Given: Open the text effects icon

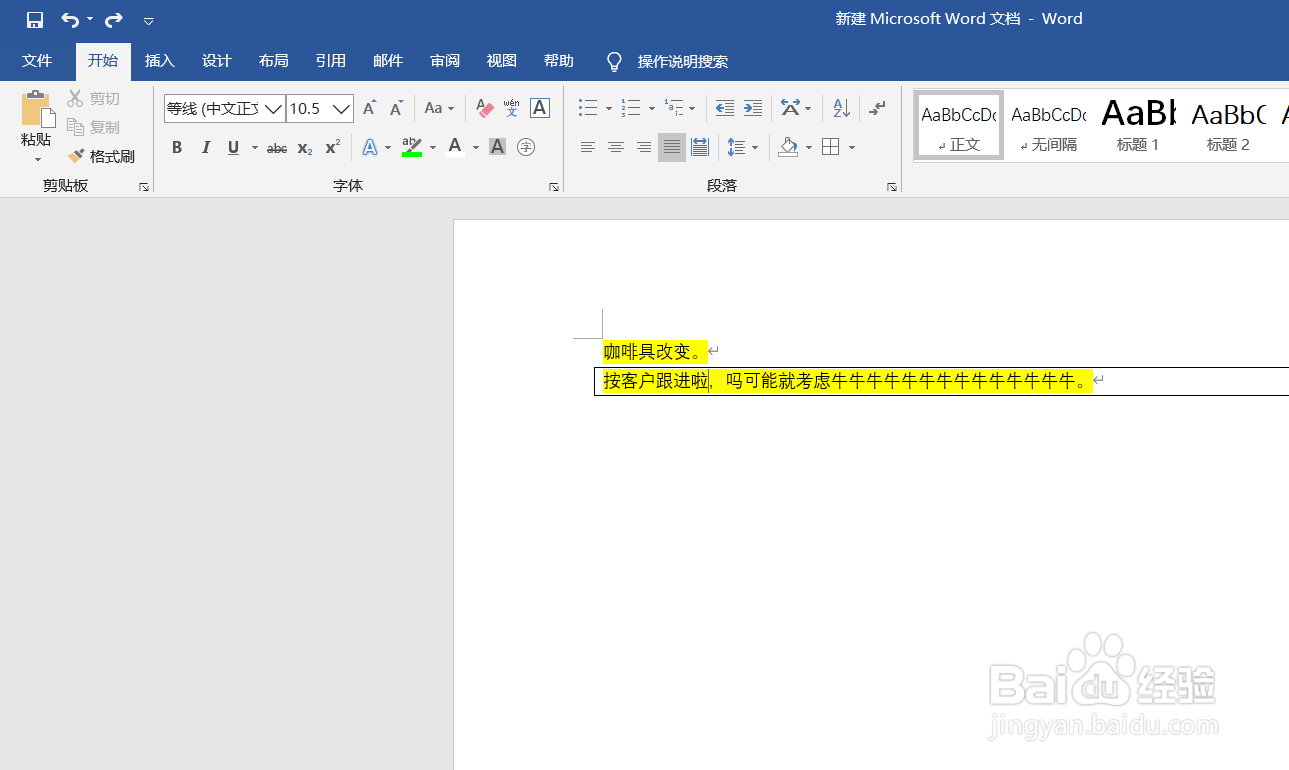Looking at the screenshot, I should pos(370,148).
